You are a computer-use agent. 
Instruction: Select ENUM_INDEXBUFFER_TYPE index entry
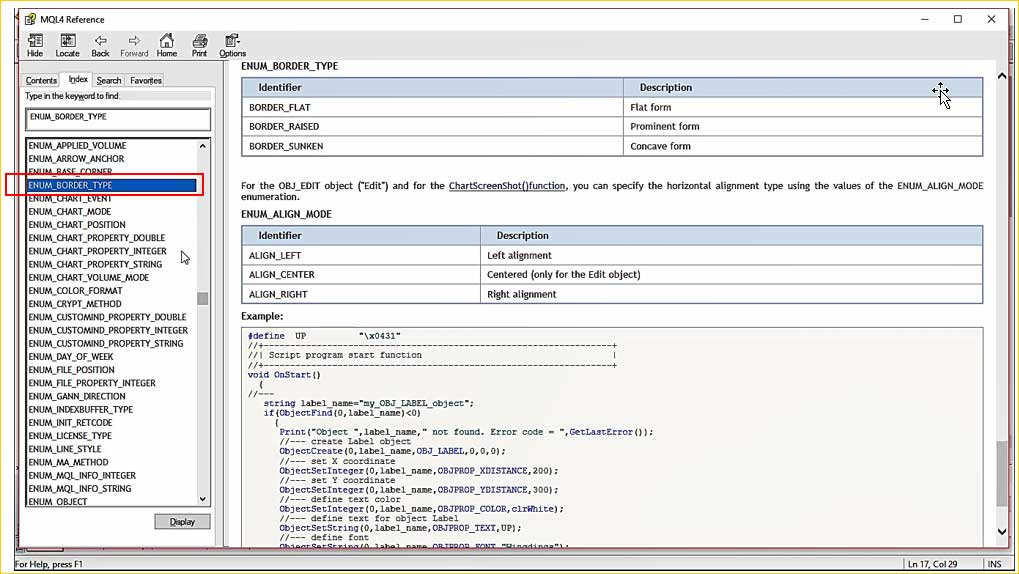click(81, 410)
